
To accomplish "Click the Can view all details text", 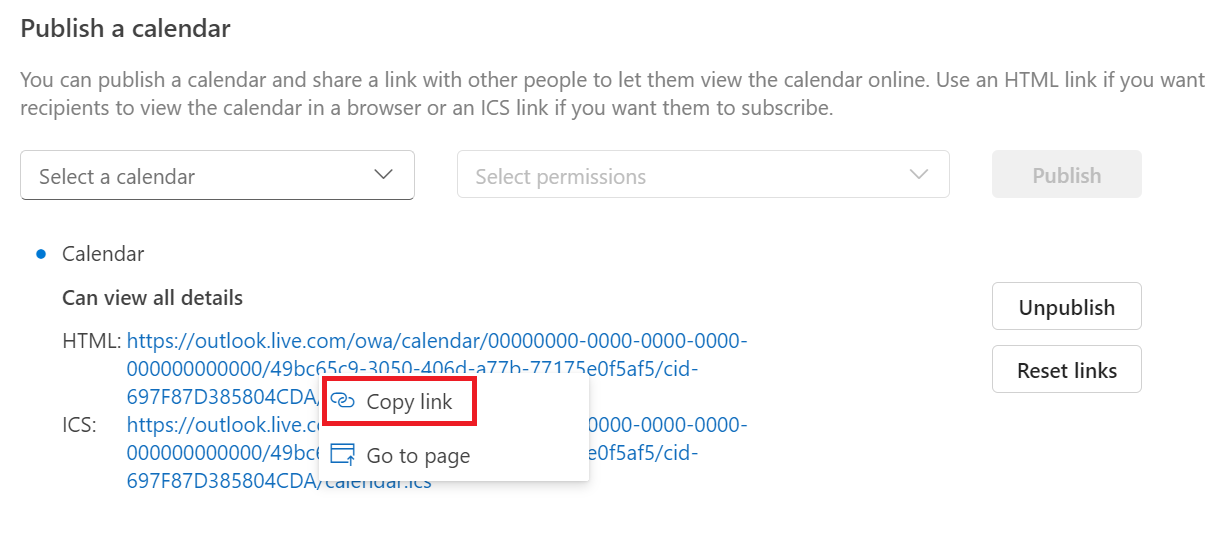I will coord(152,297).
